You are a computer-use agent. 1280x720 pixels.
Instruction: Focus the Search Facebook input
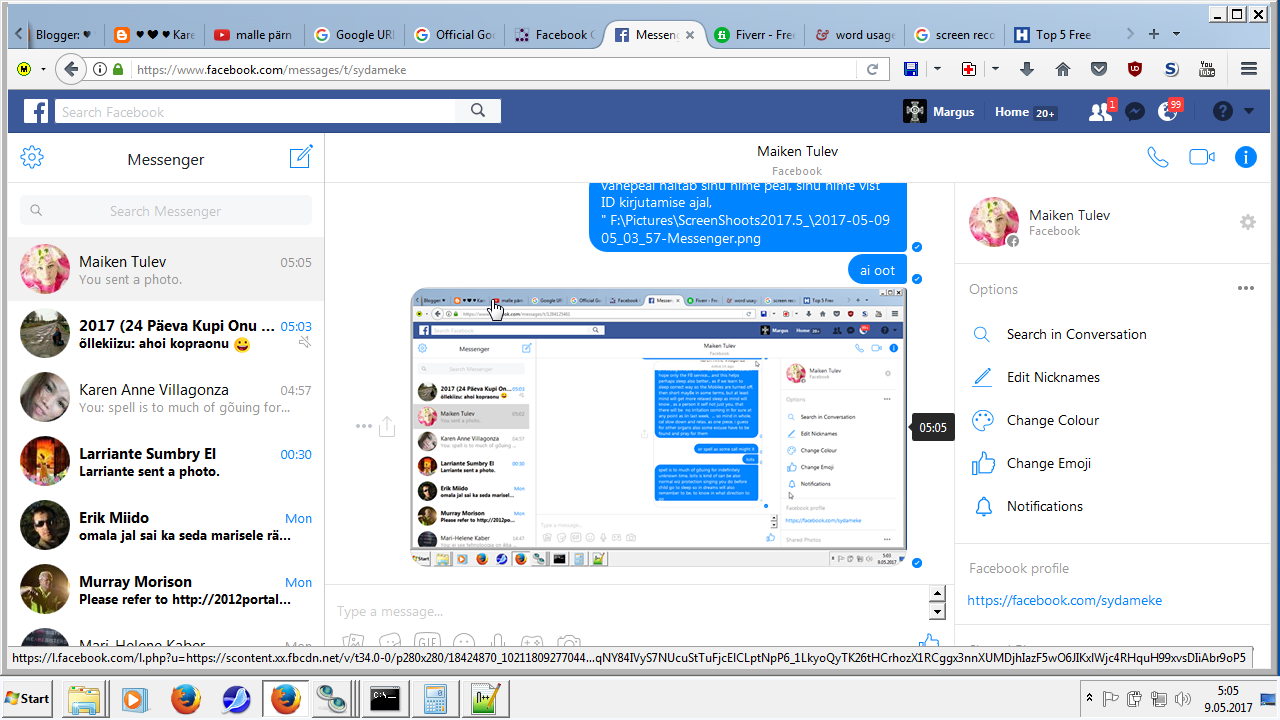(x=256, y=111)
